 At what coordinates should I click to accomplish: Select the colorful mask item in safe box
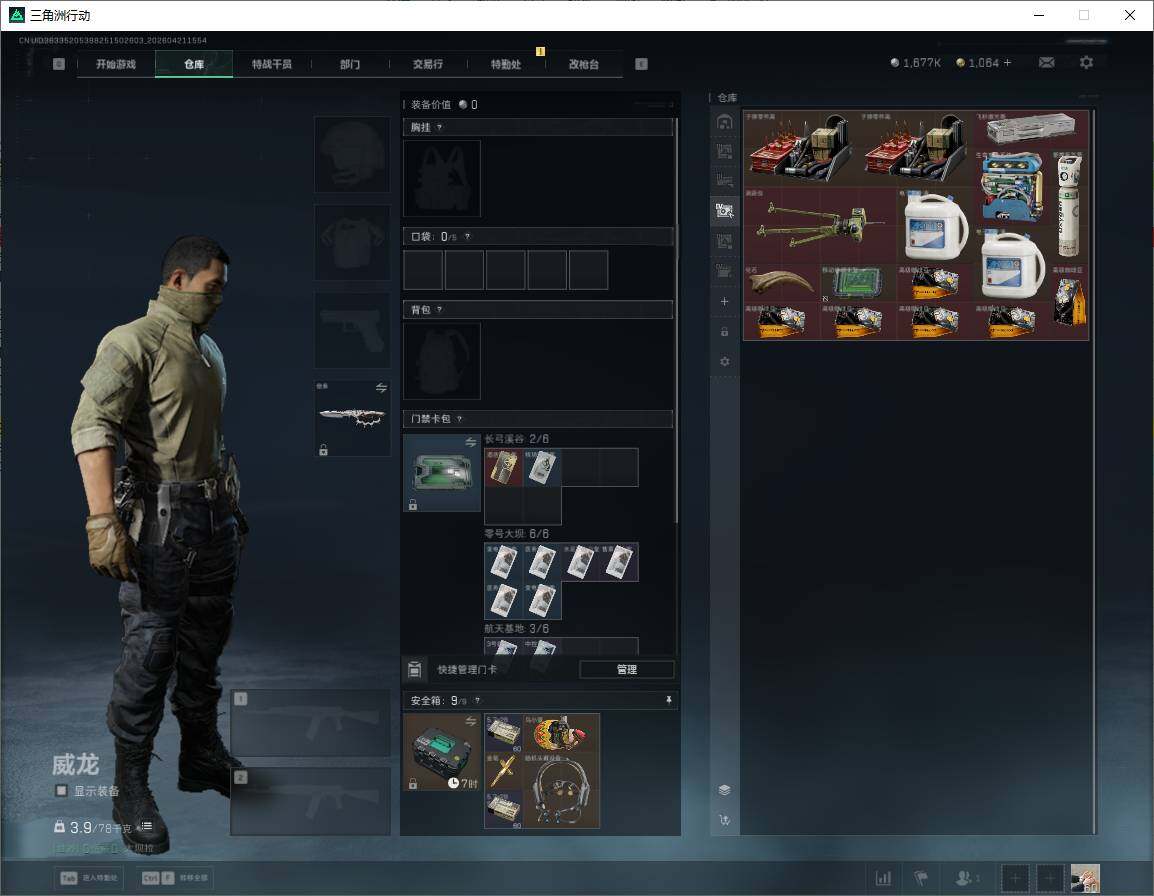point(562,733)
